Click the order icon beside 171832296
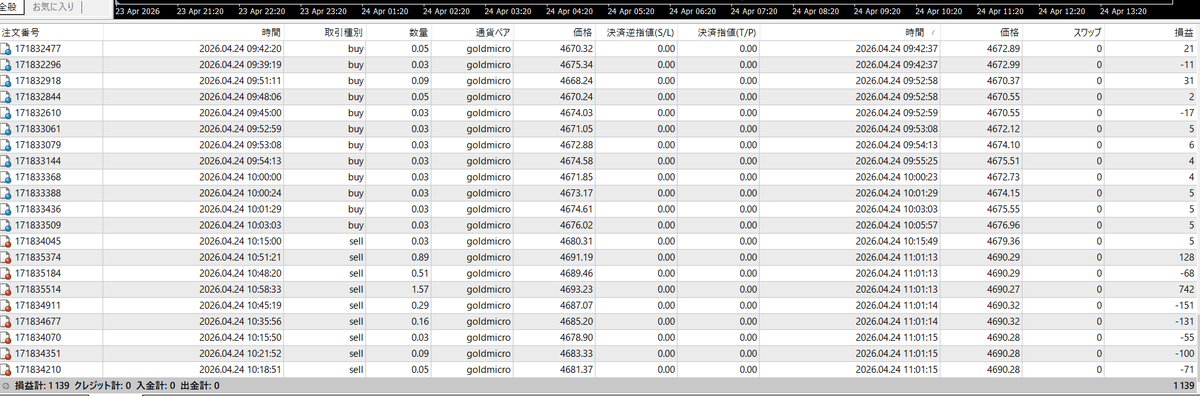Viewport: 1200px width, 396px height. (6, 65)
